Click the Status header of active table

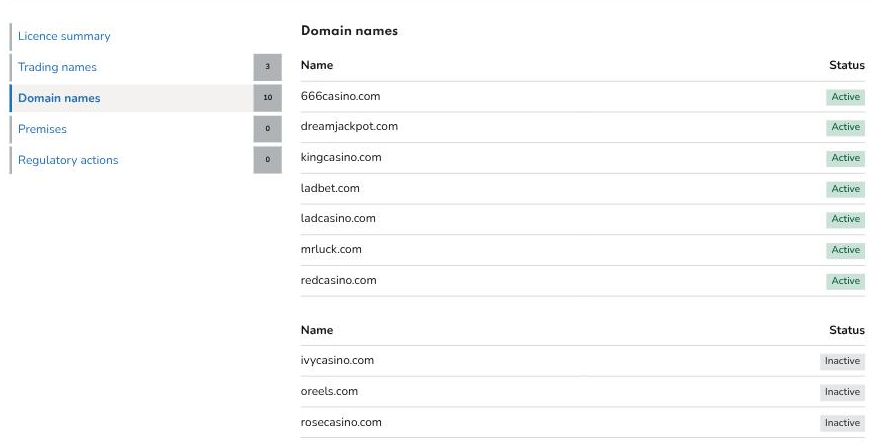[847, 65]
